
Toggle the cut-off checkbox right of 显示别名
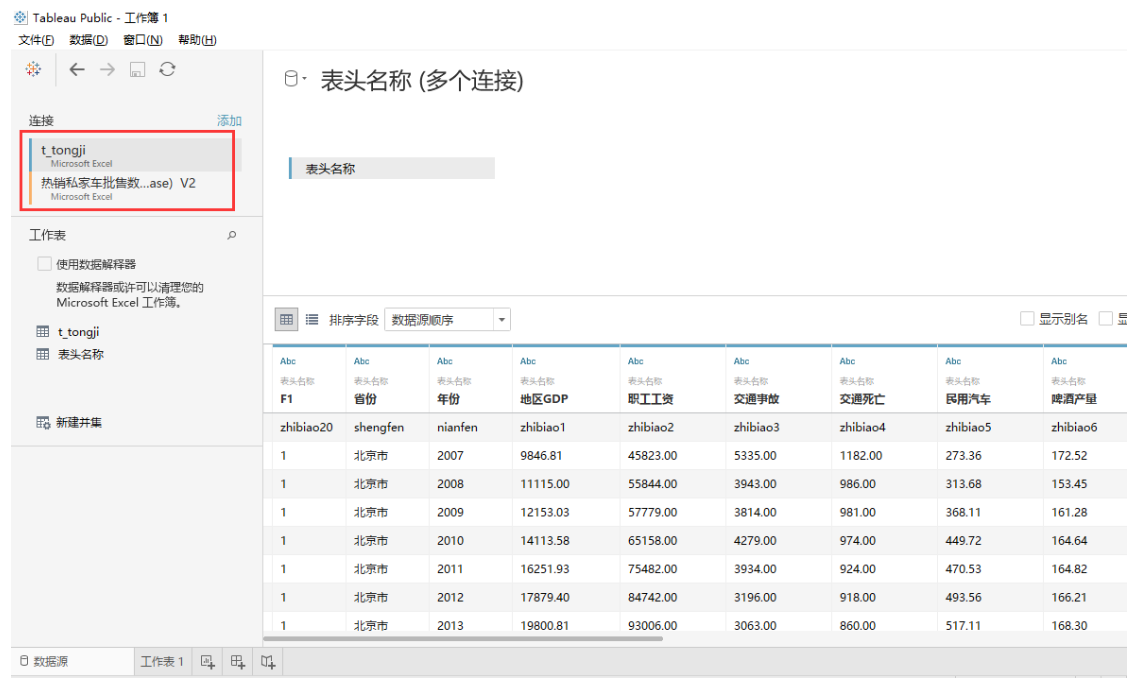tap(1105, 319)
